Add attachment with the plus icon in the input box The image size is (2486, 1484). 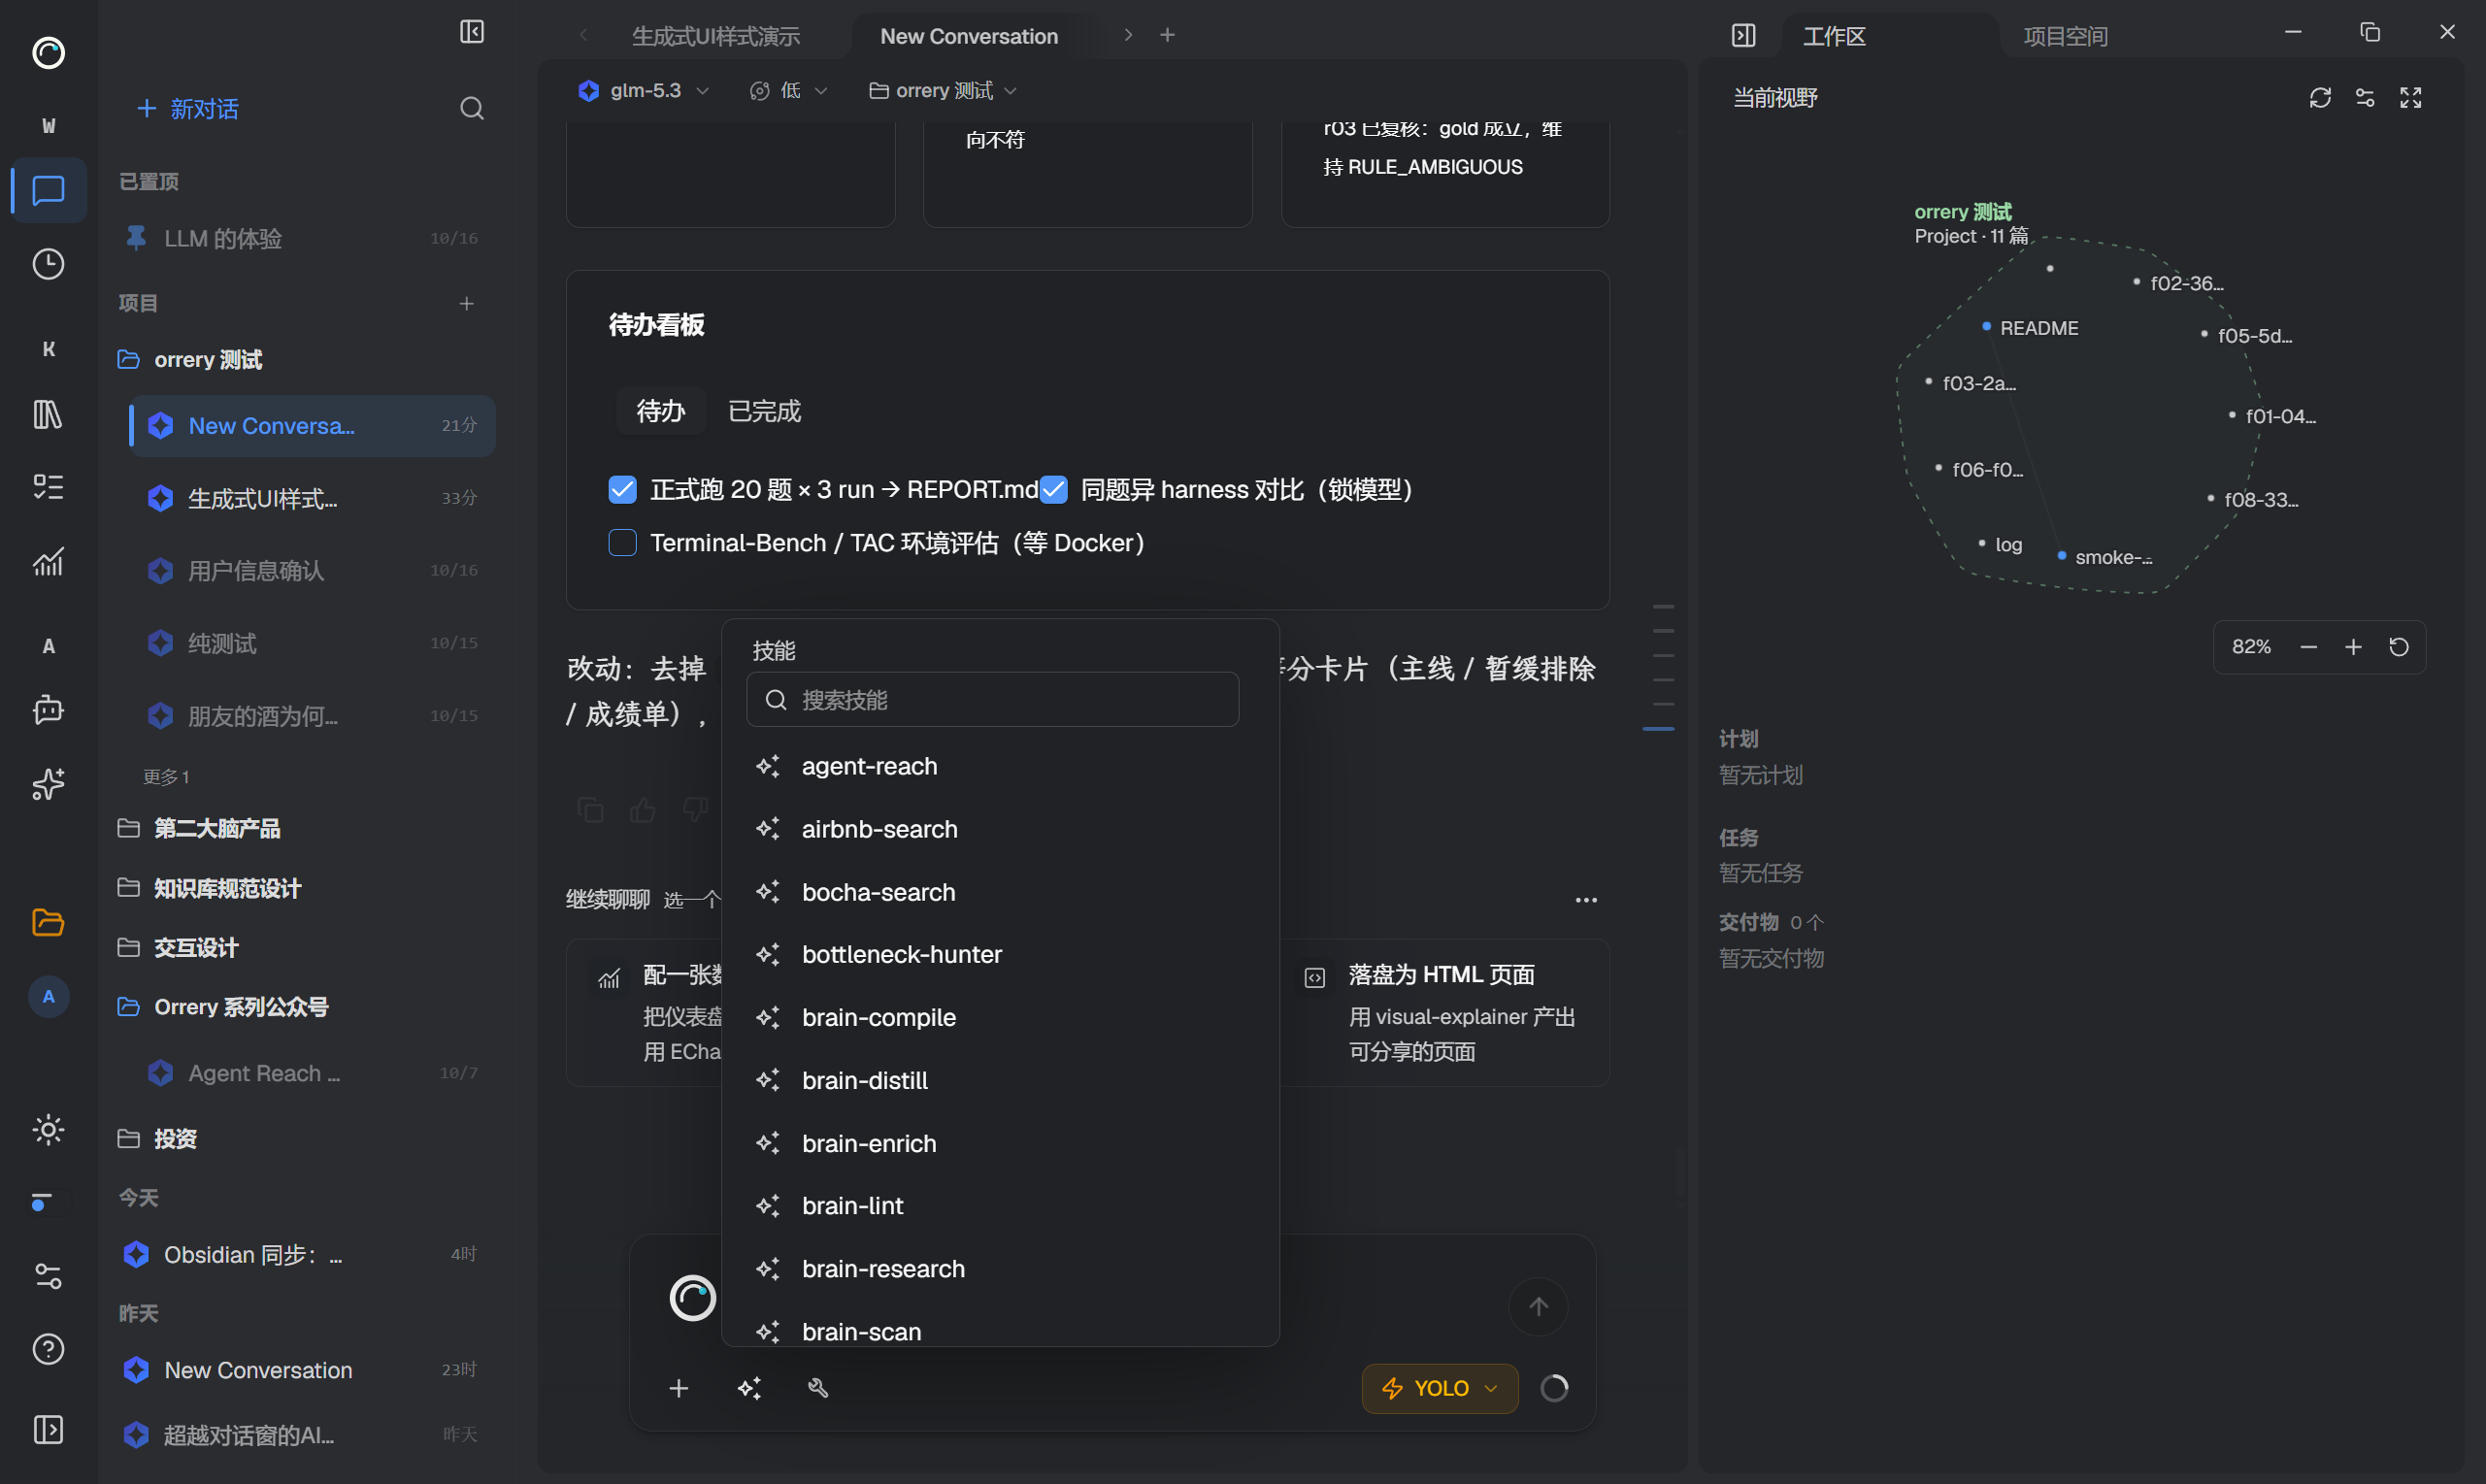click(679, 1388)
